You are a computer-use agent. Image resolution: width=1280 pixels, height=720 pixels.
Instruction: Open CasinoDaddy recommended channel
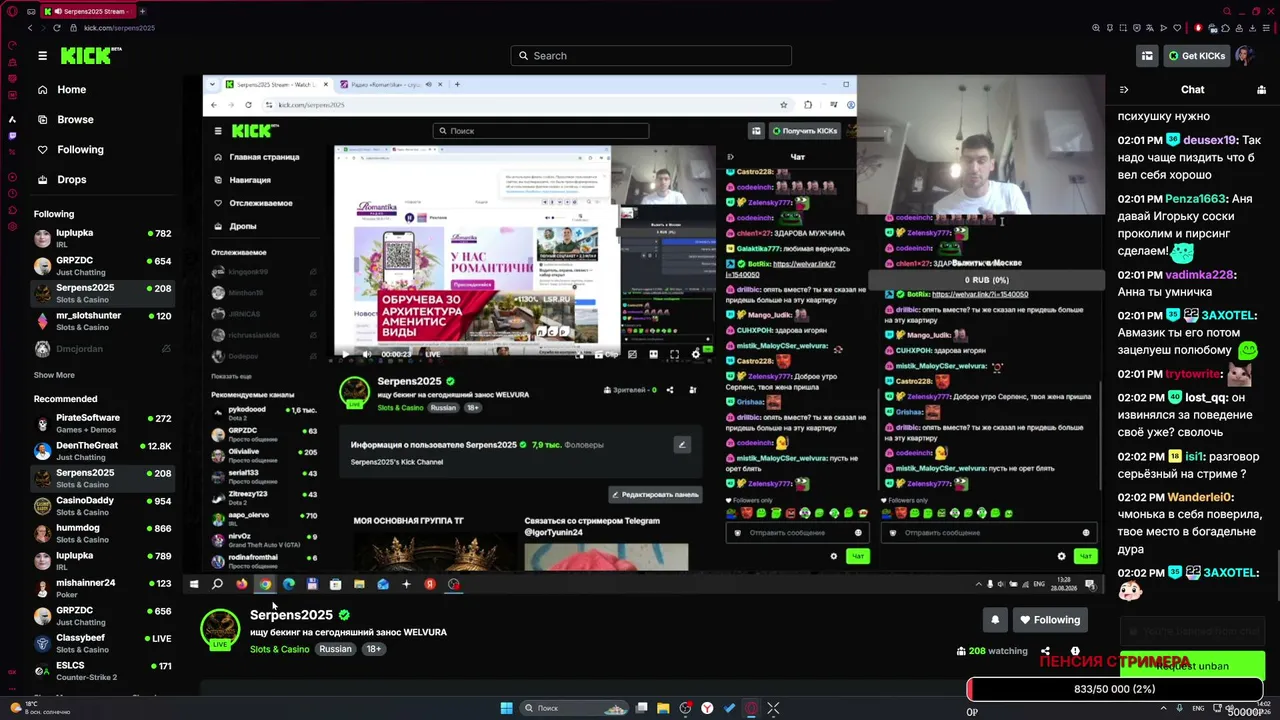tap(103, 506)
